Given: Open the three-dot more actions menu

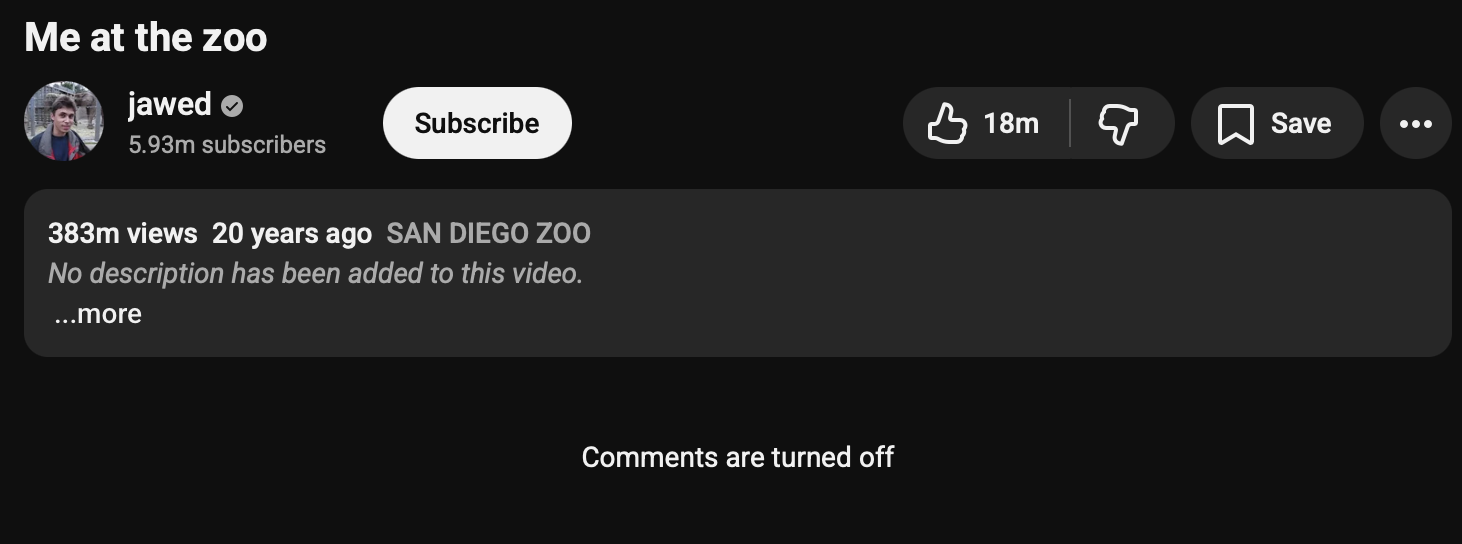Looking at the screenshot, I should (1415, 124).
